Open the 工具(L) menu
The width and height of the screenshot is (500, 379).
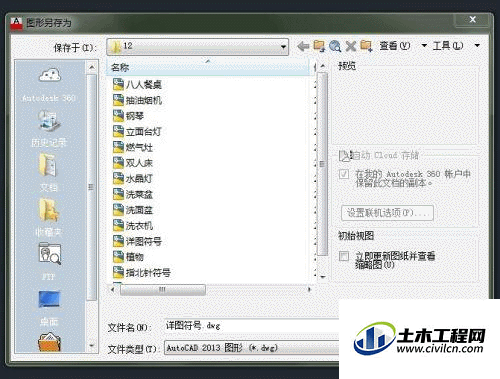pyautogui.click(x=448, y=46)
